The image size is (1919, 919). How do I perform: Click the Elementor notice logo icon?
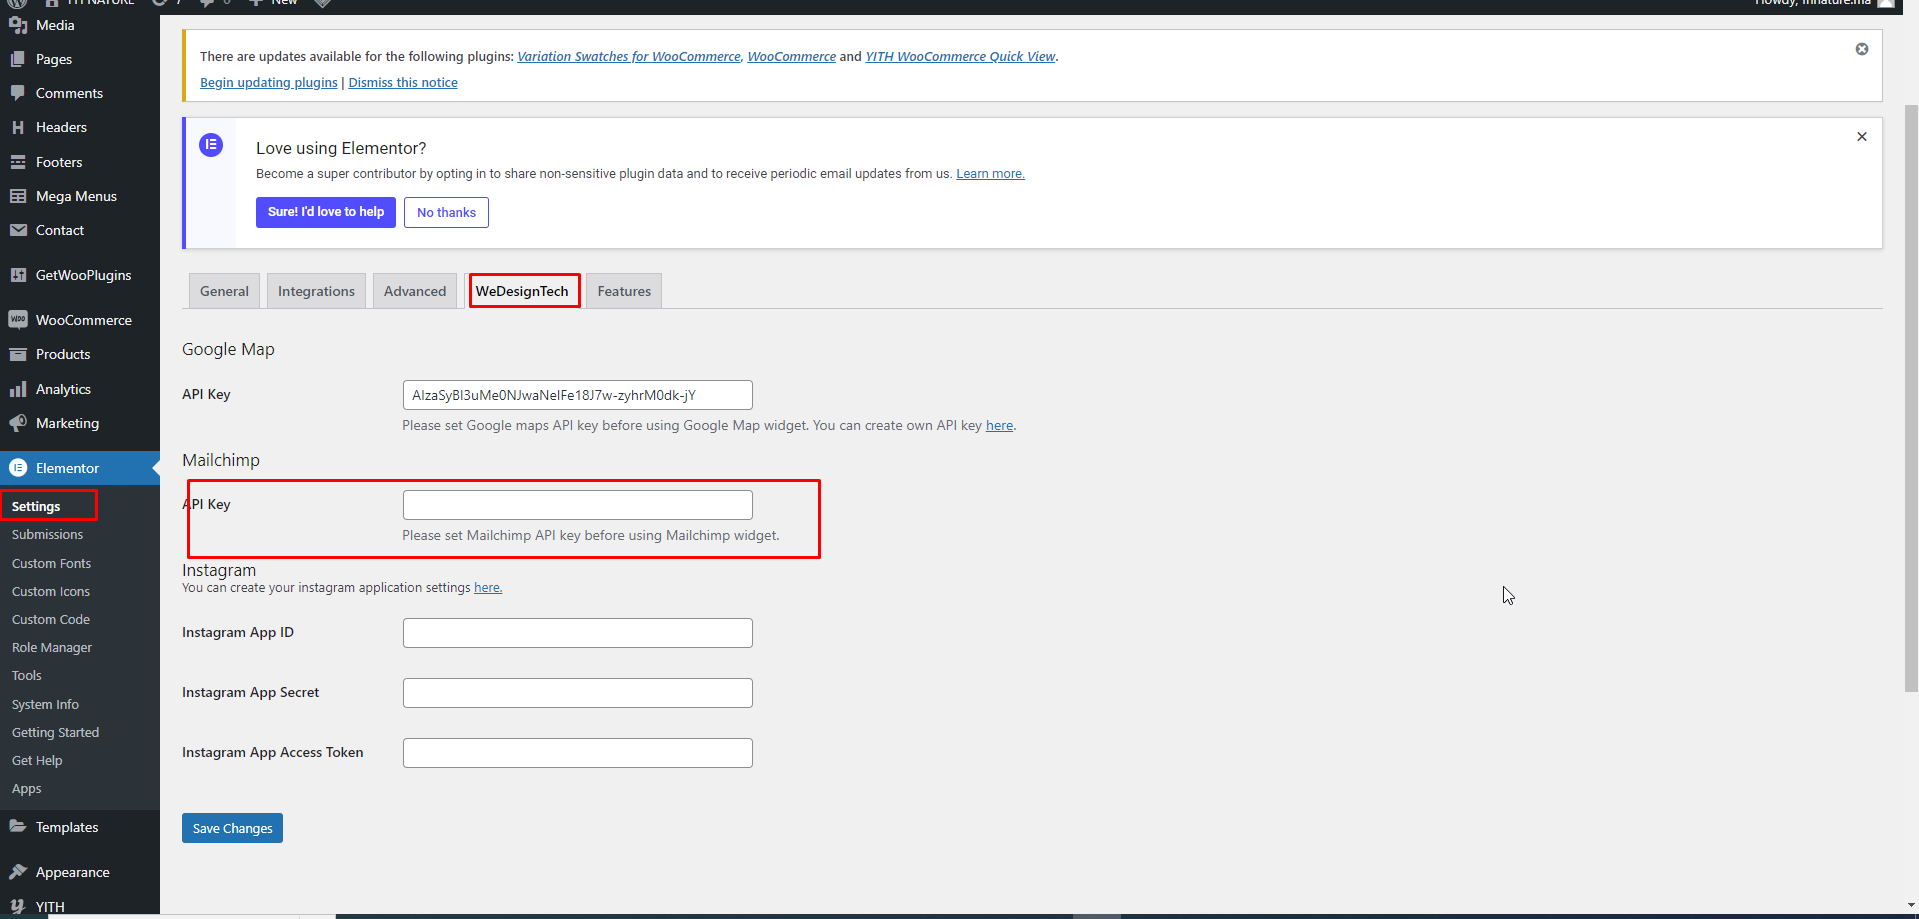pyautogui.click(x=211, y=145)
